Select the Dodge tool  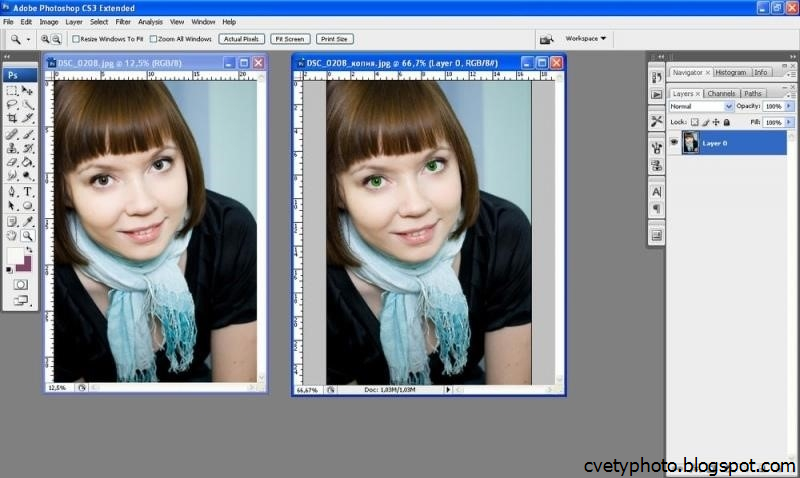tap(28, 176)
